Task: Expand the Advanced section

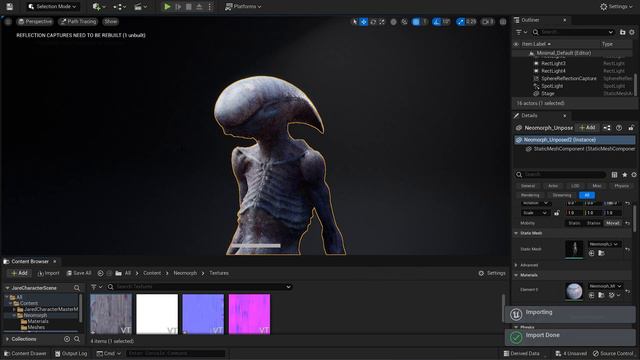Action: coord(516,265)
